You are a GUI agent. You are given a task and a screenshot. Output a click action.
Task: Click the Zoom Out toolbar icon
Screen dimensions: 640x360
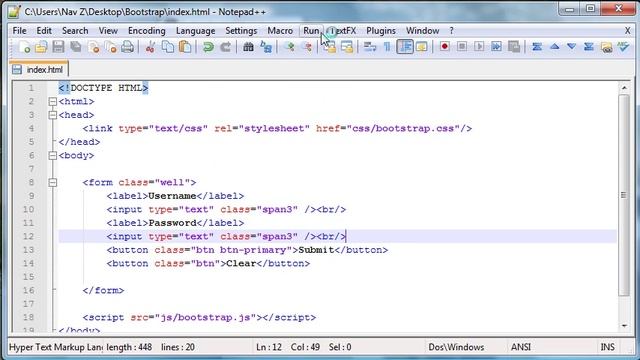[x=307, y=47]
